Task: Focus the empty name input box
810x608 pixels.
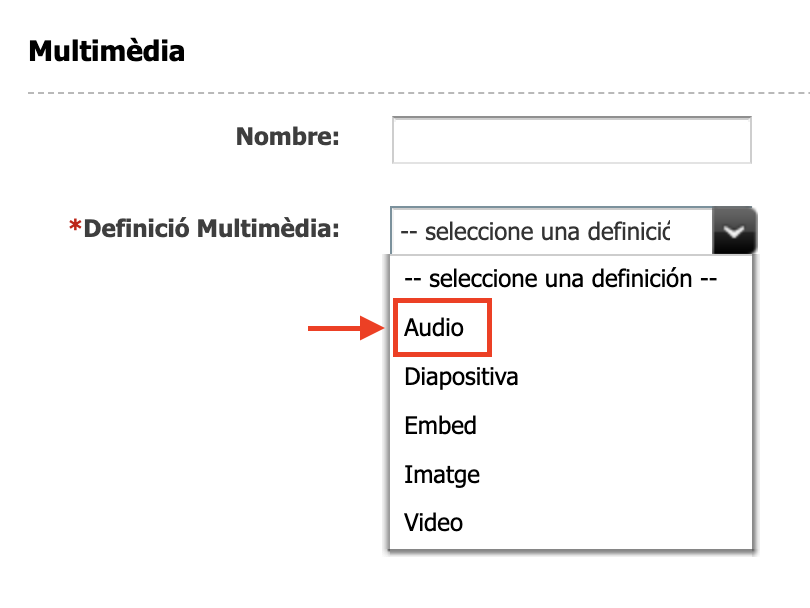Action: pos(571,140)
